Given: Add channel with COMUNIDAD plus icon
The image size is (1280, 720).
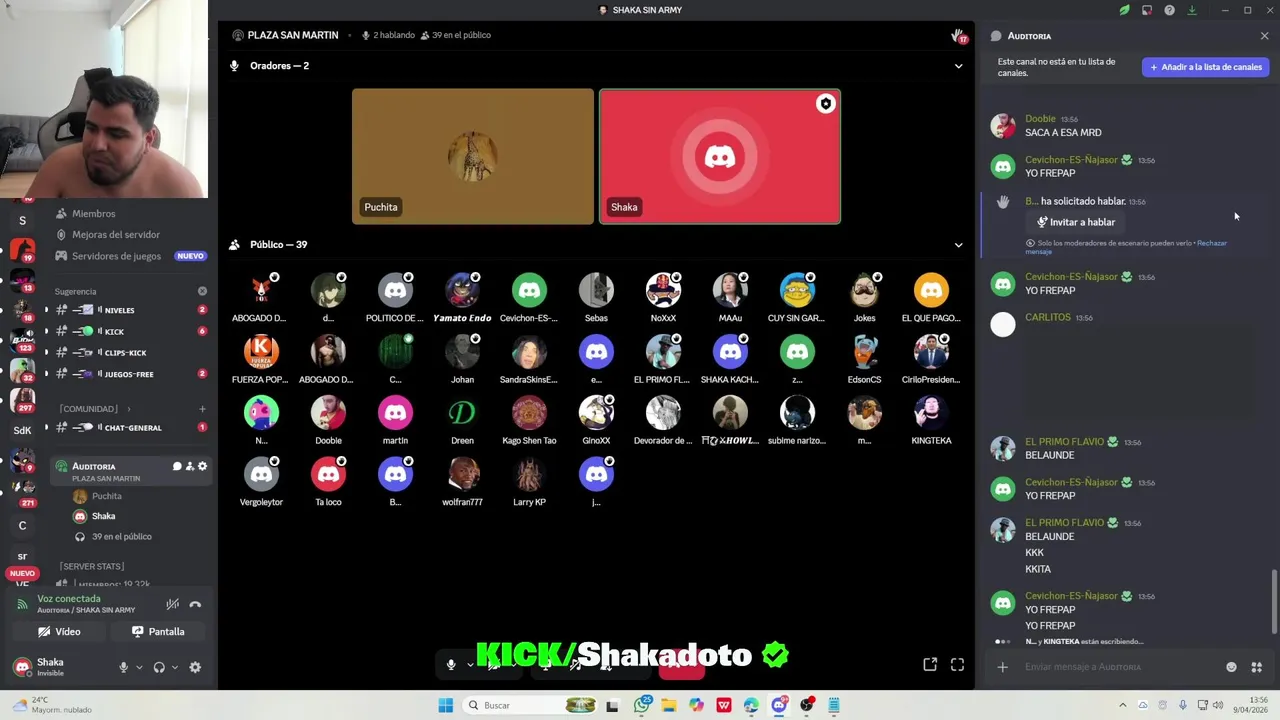Looking at the screenshot, I should (202, 409).
